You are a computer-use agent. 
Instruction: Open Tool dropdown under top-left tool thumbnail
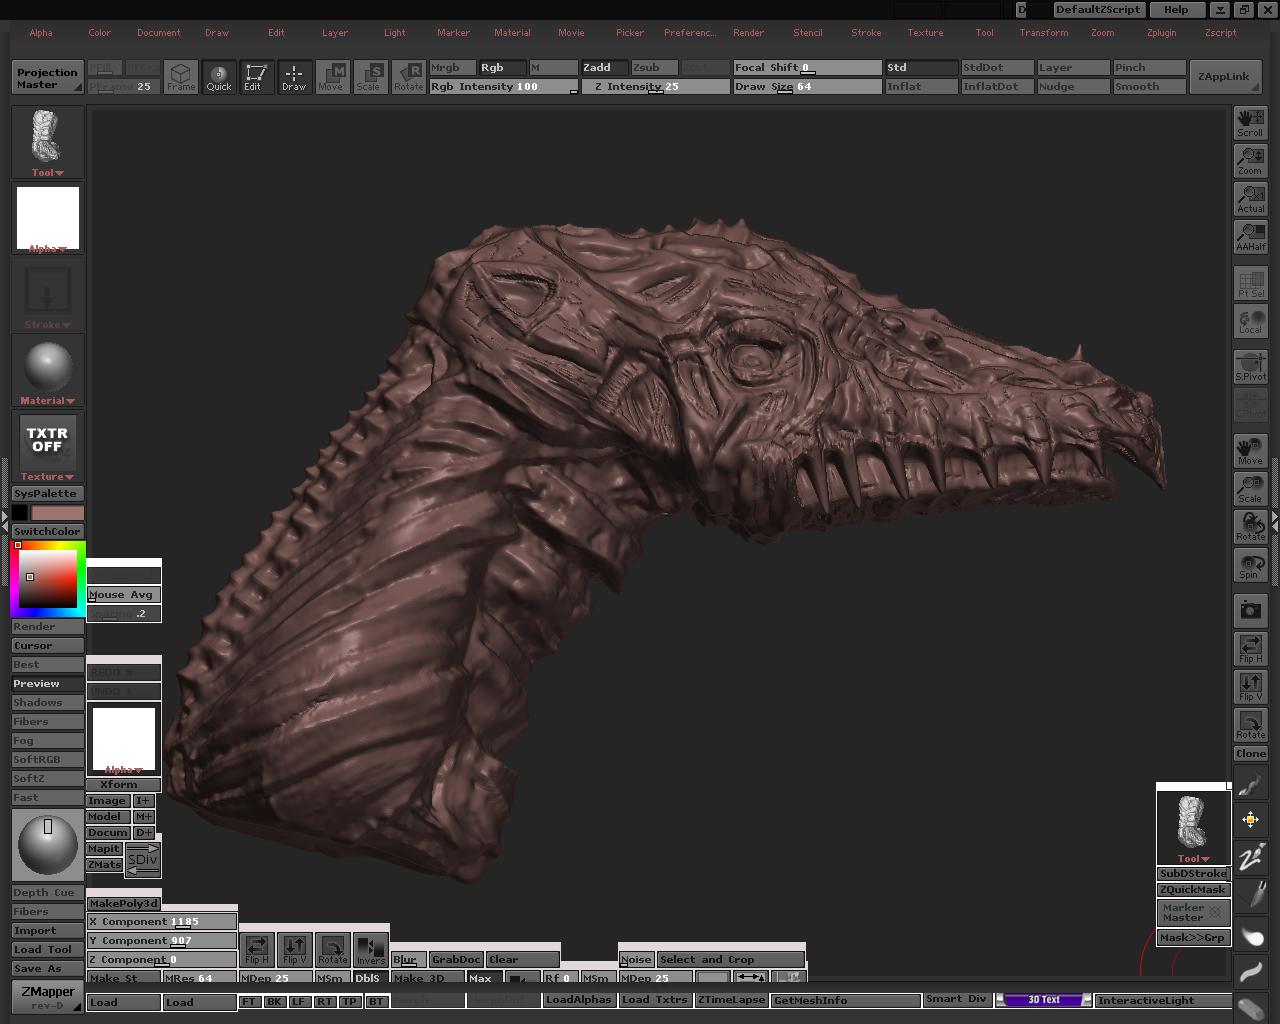[47, 173]
